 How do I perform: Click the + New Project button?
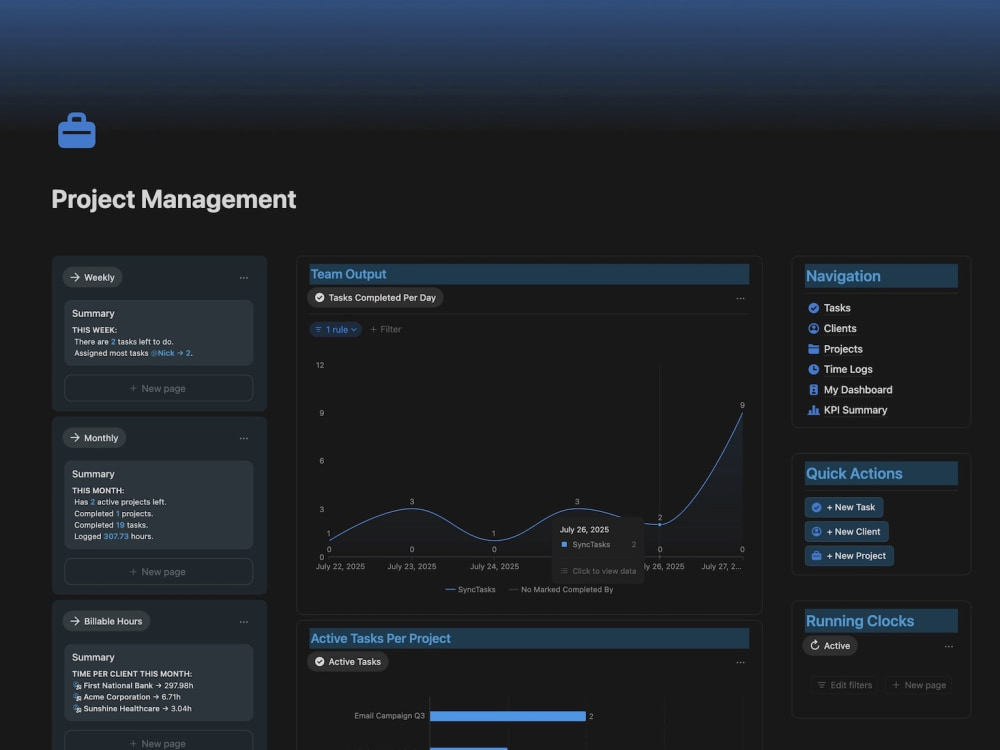(849, 555)
